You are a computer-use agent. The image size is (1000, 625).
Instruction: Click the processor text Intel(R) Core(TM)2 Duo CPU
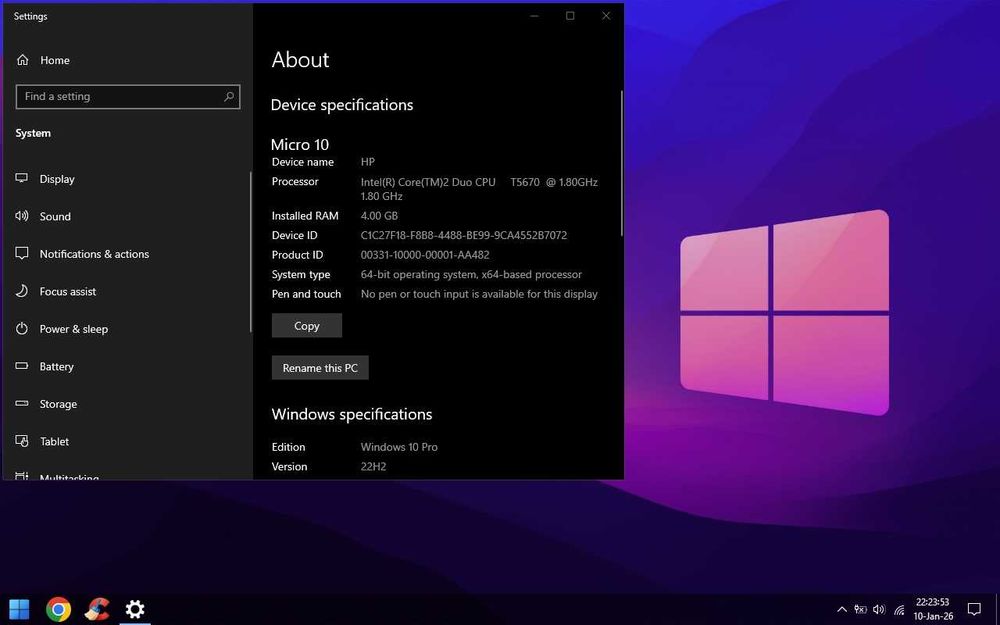[428, 182]
